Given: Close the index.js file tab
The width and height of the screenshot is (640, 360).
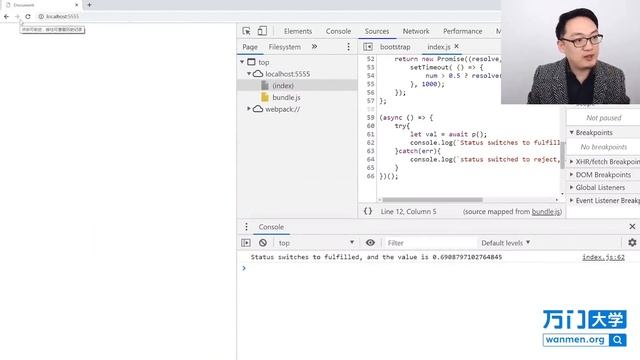Looking at the screenshot, I should pyautogui.click(x=456, y=47).
